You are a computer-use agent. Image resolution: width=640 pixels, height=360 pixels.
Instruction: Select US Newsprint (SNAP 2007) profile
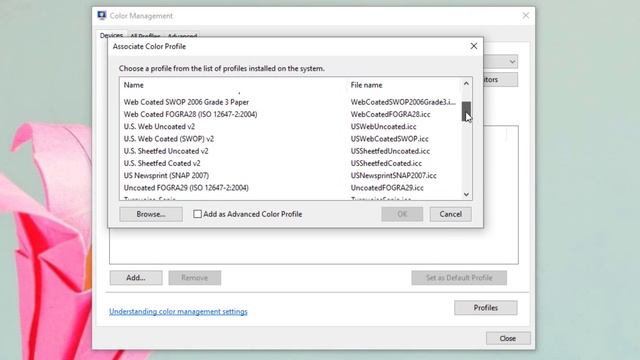pos(166,176)
